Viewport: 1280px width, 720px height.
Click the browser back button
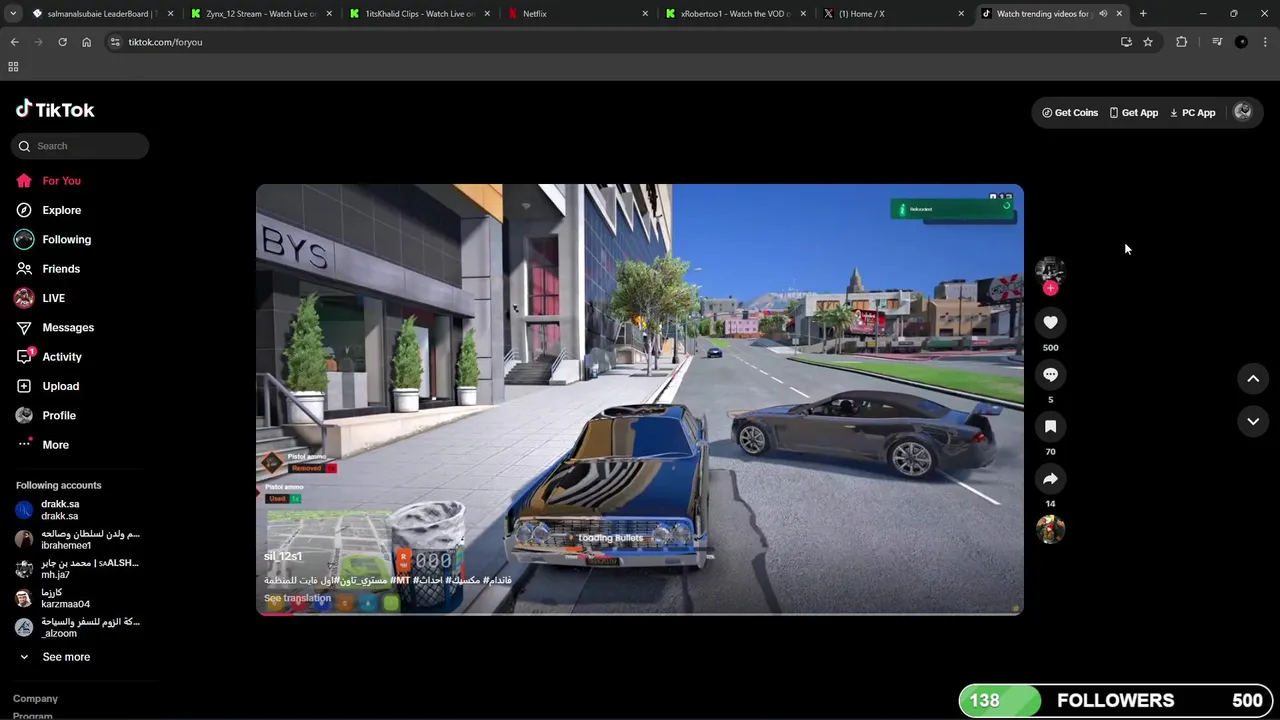click(14, 42)
